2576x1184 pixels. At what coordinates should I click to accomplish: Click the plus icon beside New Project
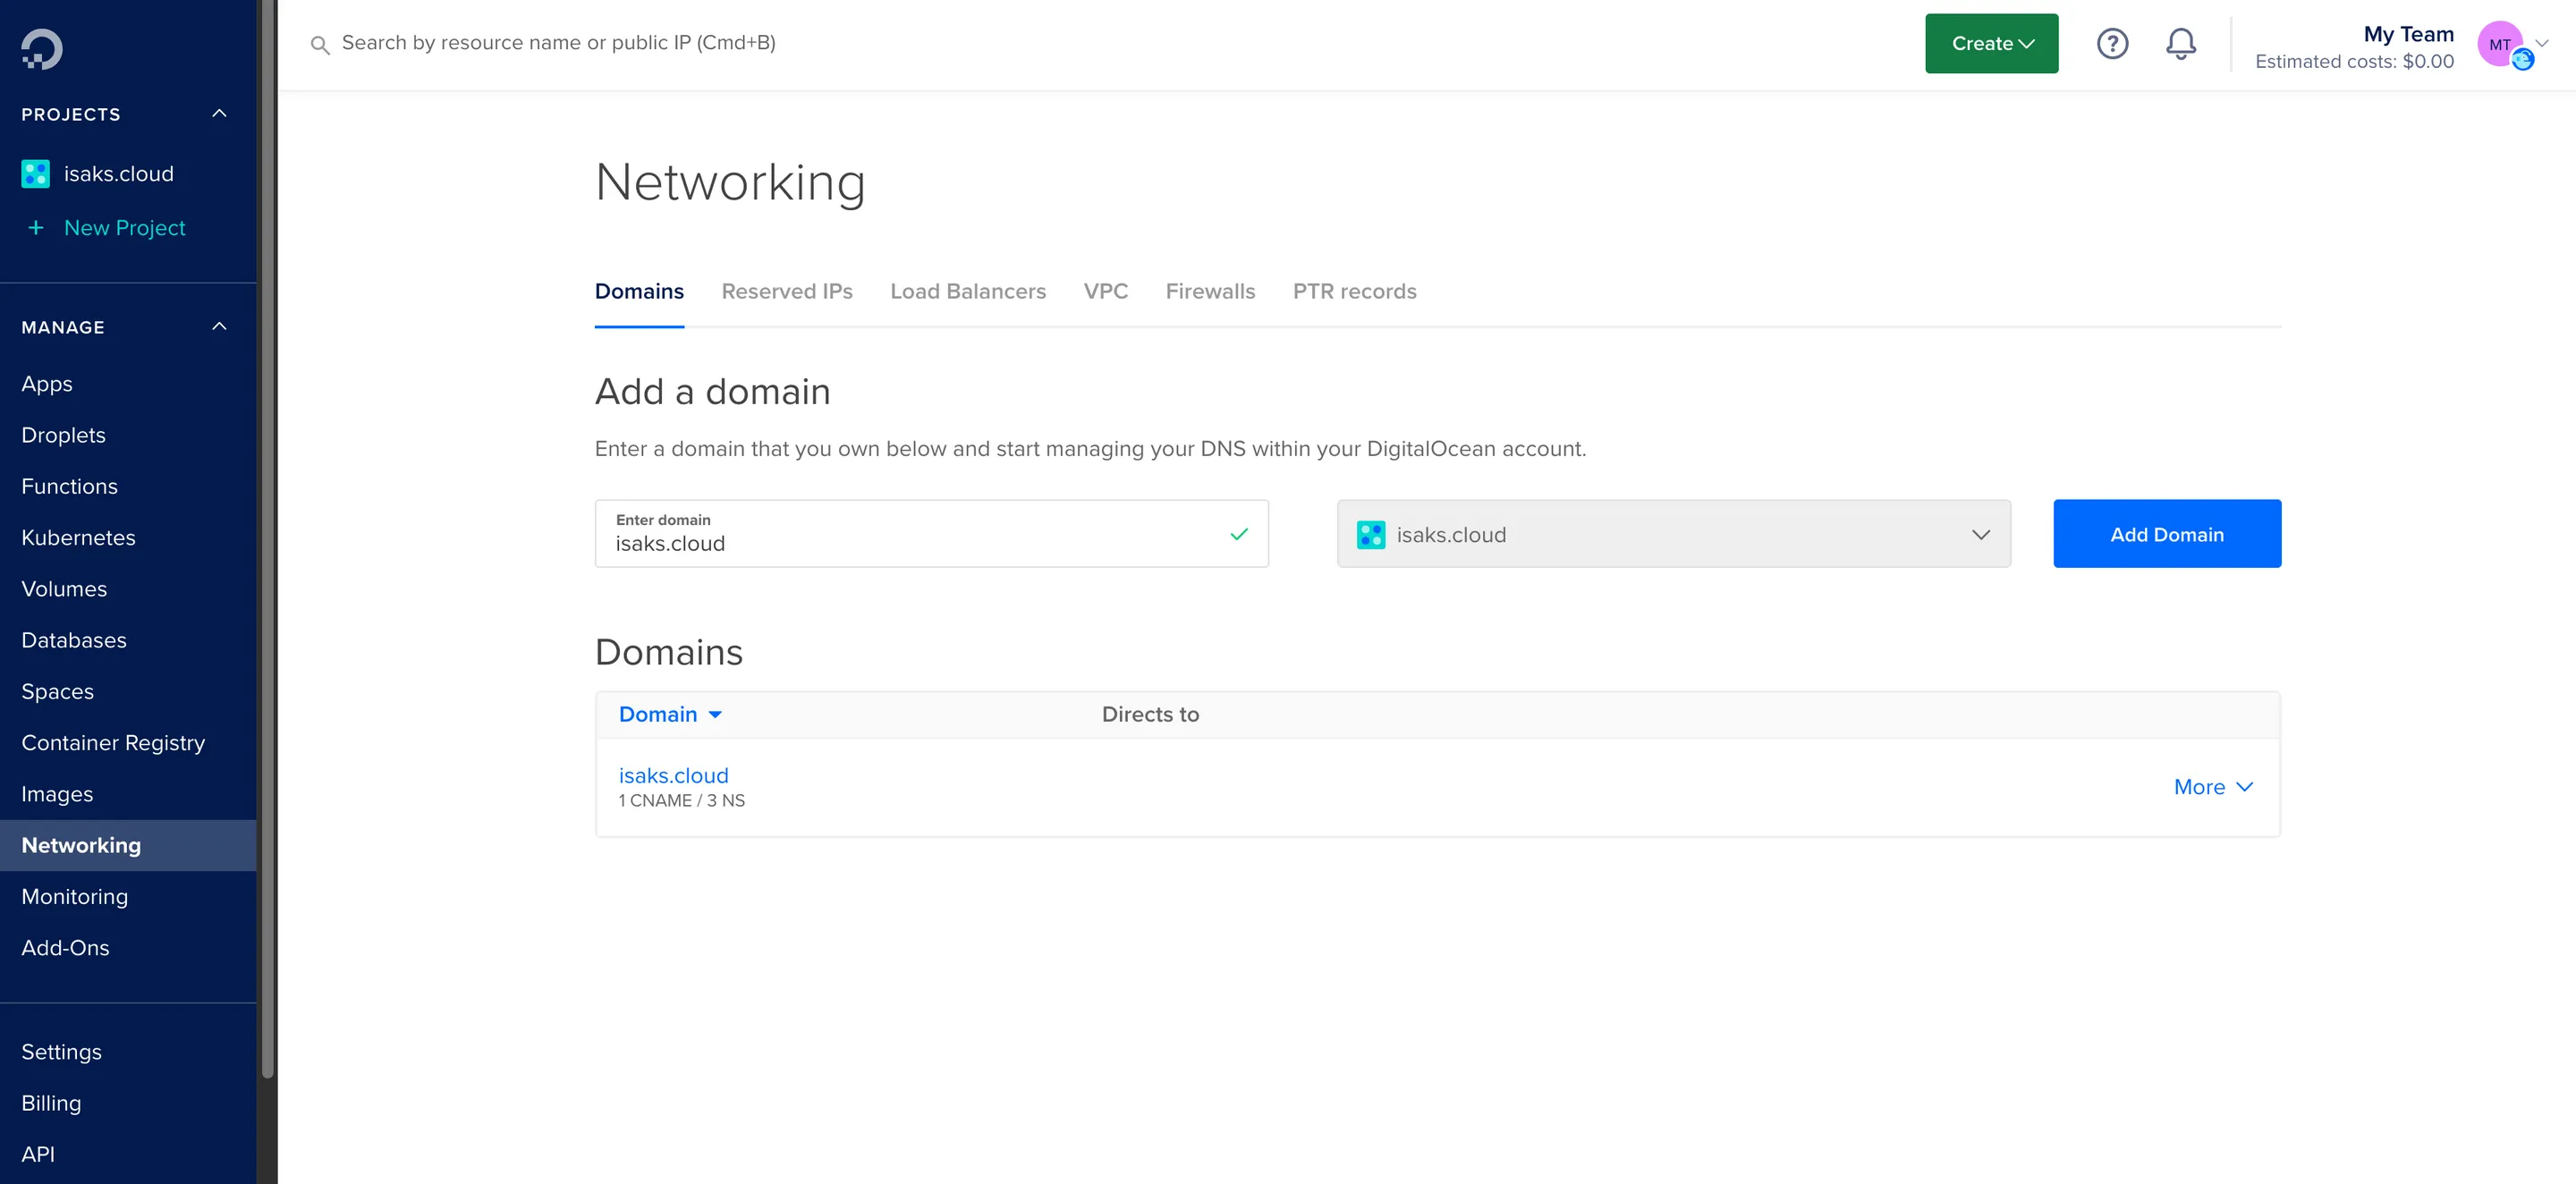36,228
